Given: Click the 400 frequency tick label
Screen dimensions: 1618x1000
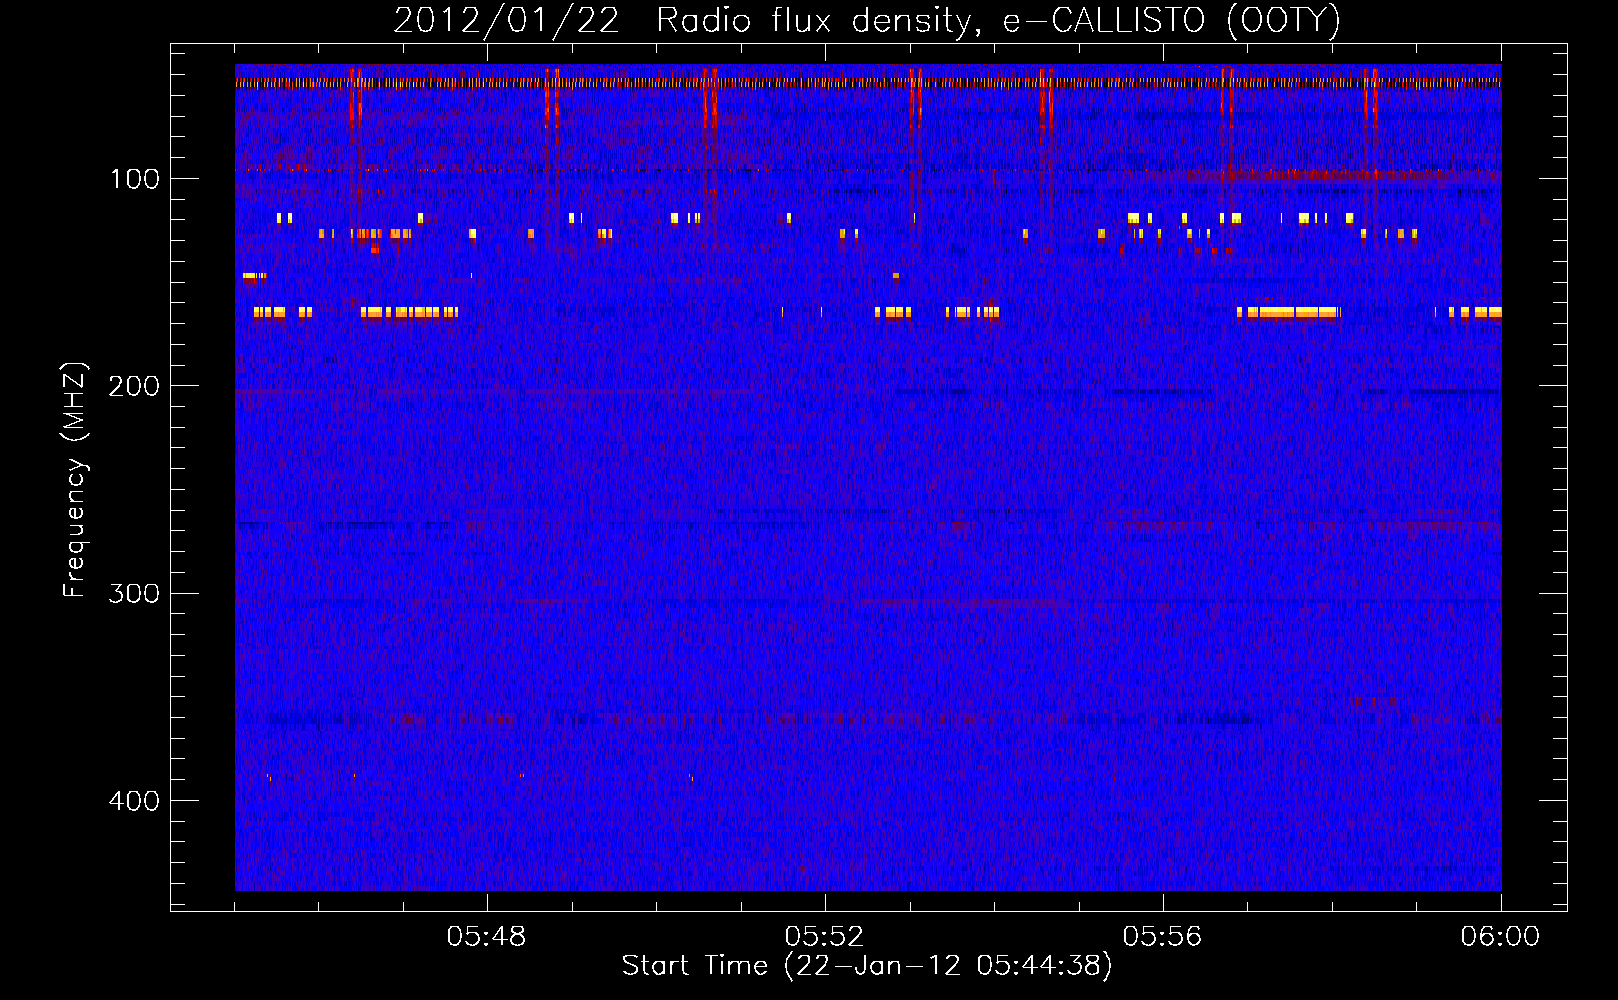Looking at the screenshot, I should pos(133,801).
